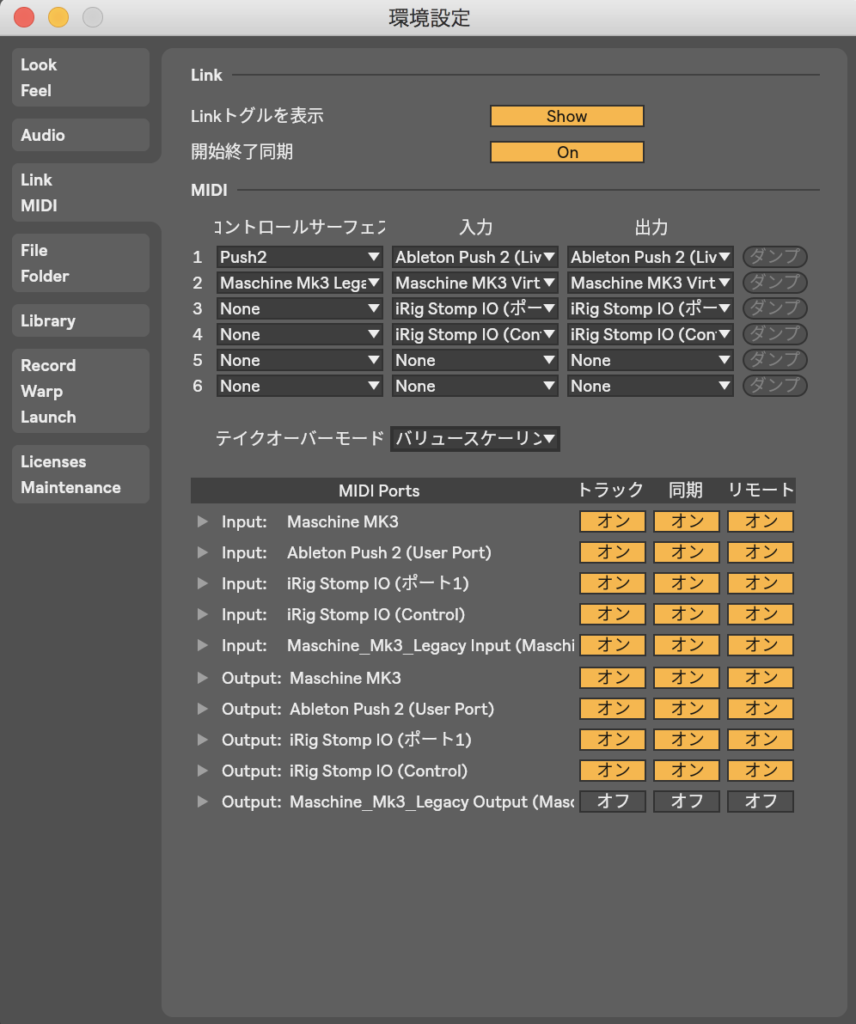This screenshot has width=856, height=1024.
Task: Enable トラック for Maschine_Mk3_Legacy Output
Action: 613,801
